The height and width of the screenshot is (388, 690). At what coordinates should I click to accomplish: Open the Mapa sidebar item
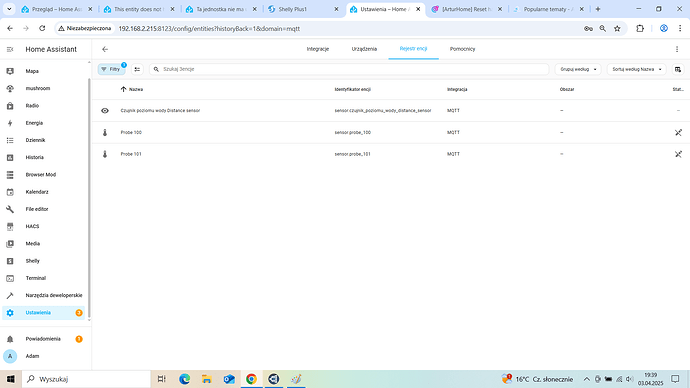coord(43,71)
